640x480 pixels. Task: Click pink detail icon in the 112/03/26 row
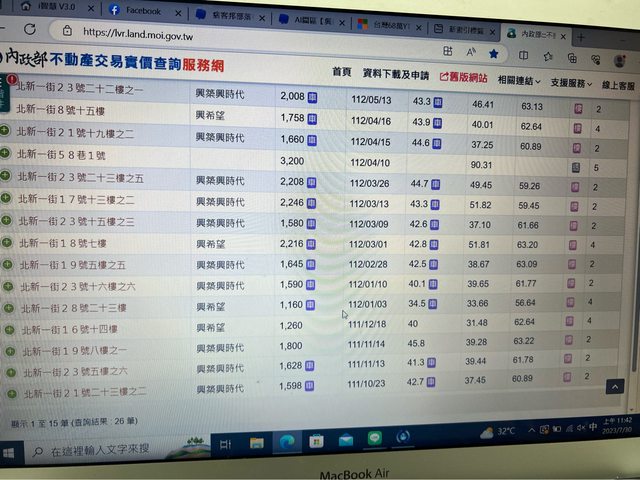577,185
